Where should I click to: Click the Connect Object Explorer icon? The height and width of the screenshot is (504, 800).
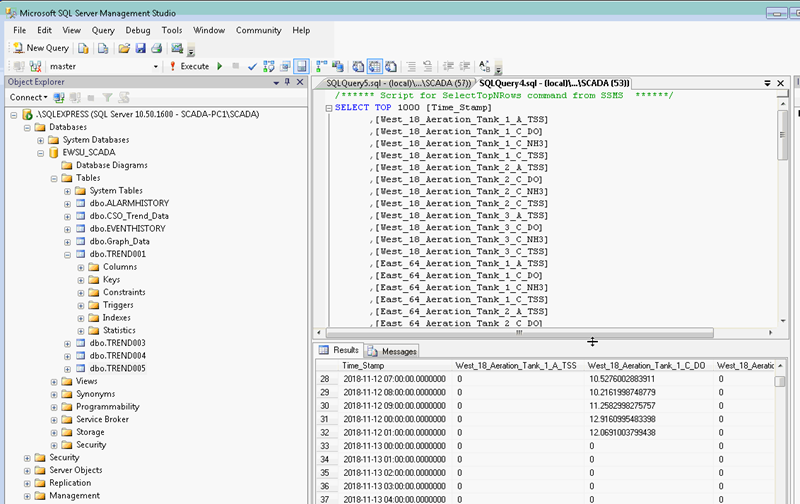(x=59, y=97)
